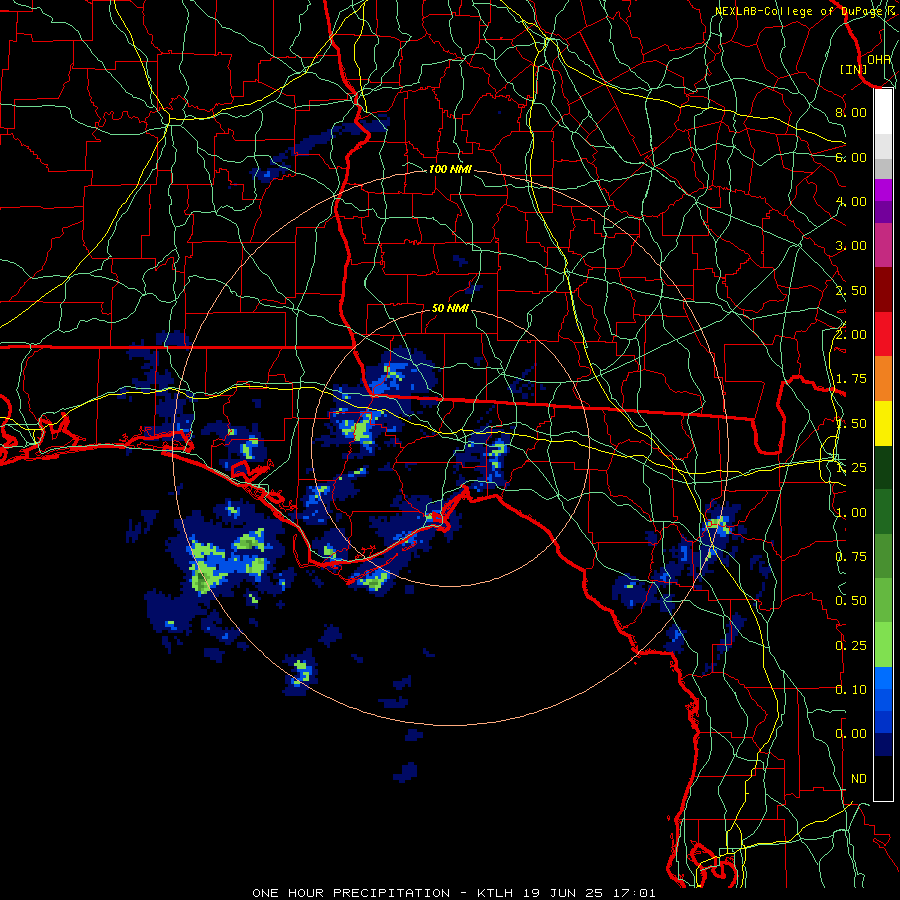Click the '8.00' legend value

(x=851, y=112)
